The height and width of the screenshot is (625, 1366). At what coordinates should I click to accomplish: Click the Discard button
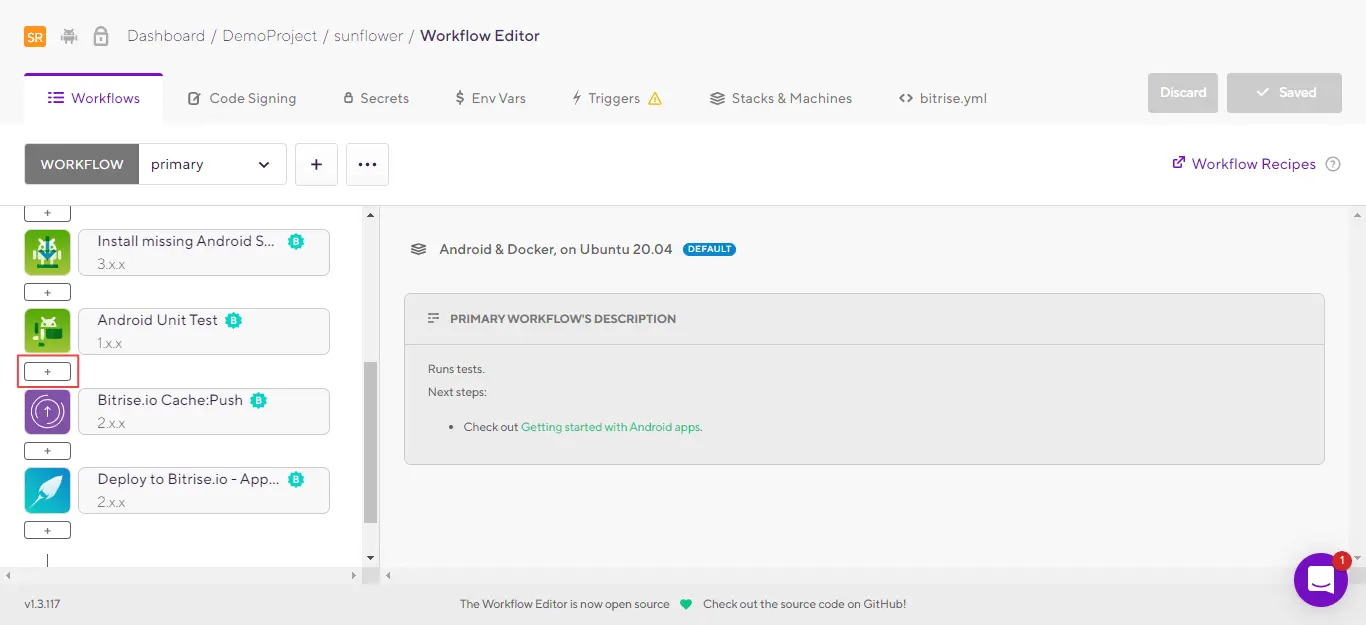click(1182, 92)
